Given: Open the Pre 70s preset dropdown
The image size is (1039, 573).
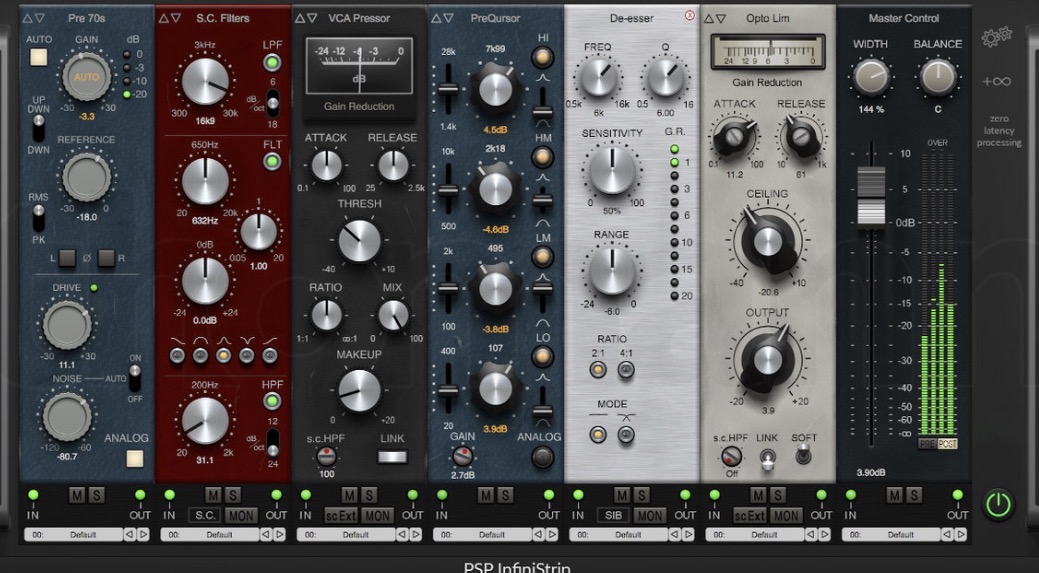Looking at the screenshot, I should click(x=74, y=534).
